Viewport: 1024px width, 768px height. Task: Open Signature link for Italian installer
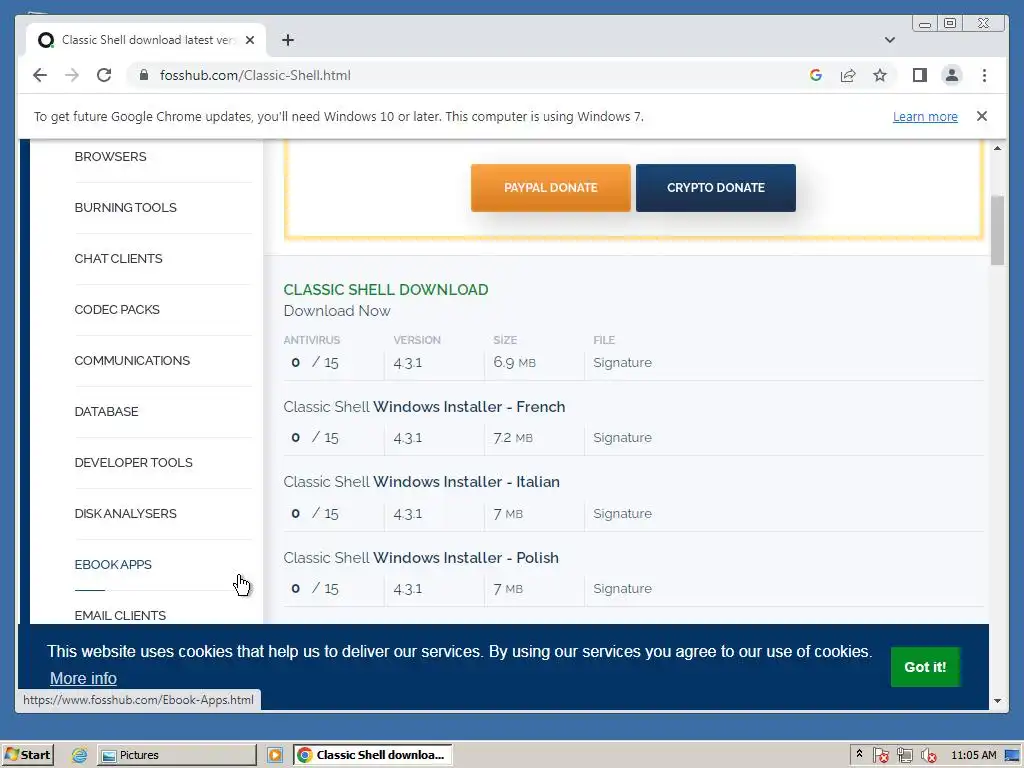click(x=622, y=513)
